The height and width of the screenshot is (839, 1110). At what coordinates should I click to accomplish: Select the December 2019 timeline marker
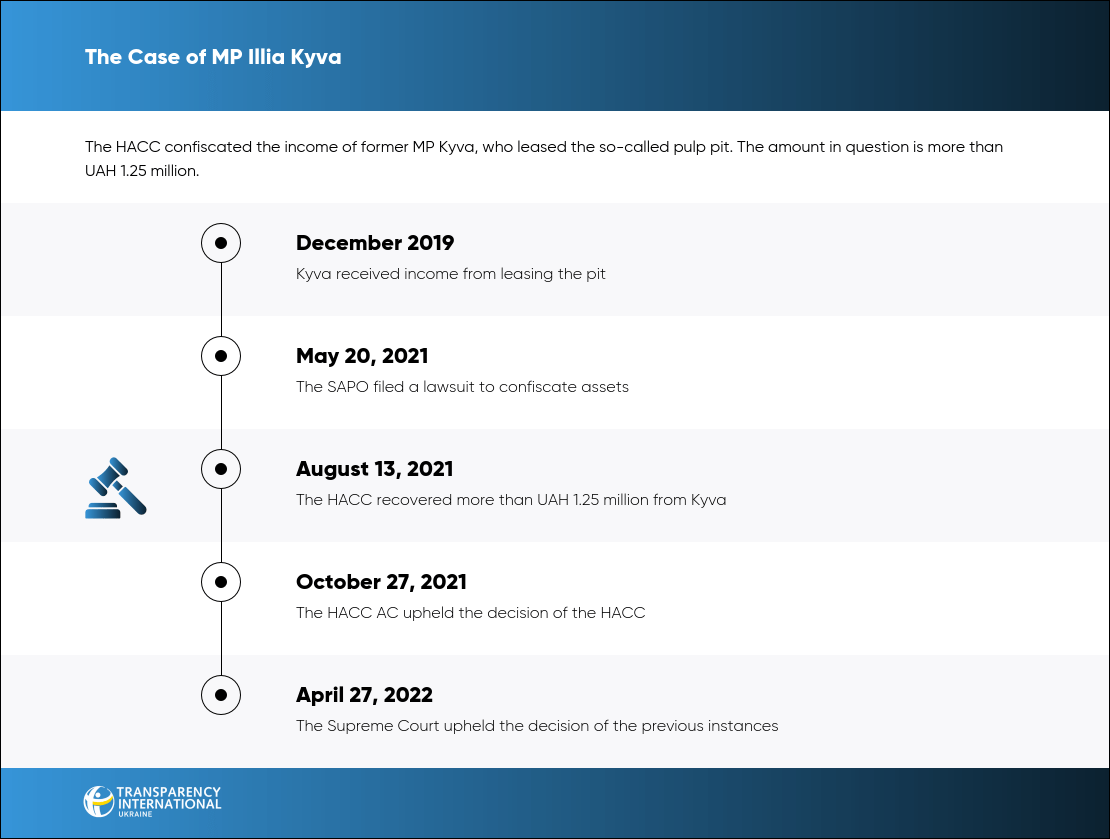221,243
